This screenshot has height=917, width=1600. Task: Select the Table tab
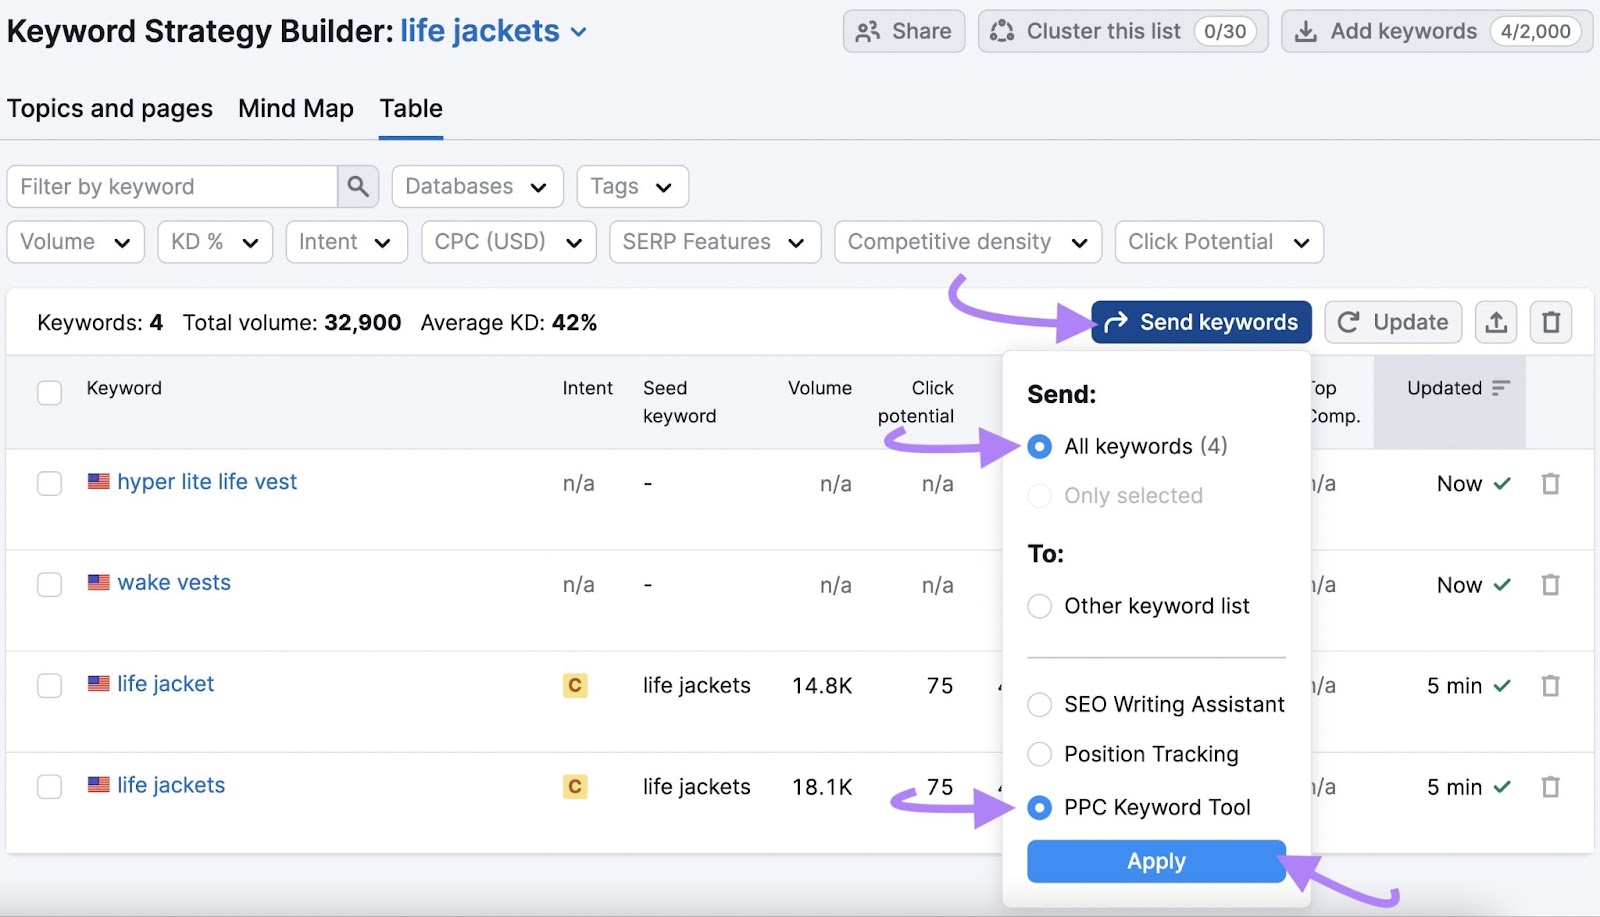(x=411, y=108)
